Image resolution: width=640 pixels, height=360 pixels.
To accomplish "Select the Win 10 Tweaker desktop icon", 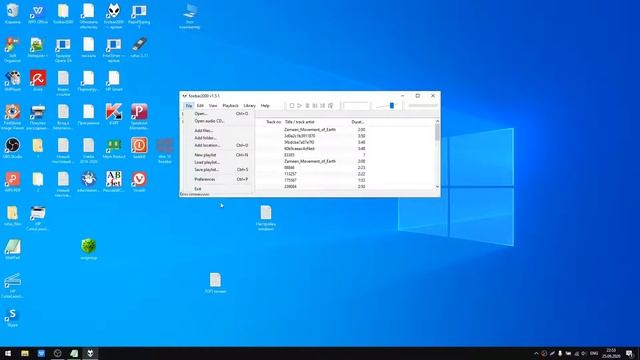I will click(164, 150).
